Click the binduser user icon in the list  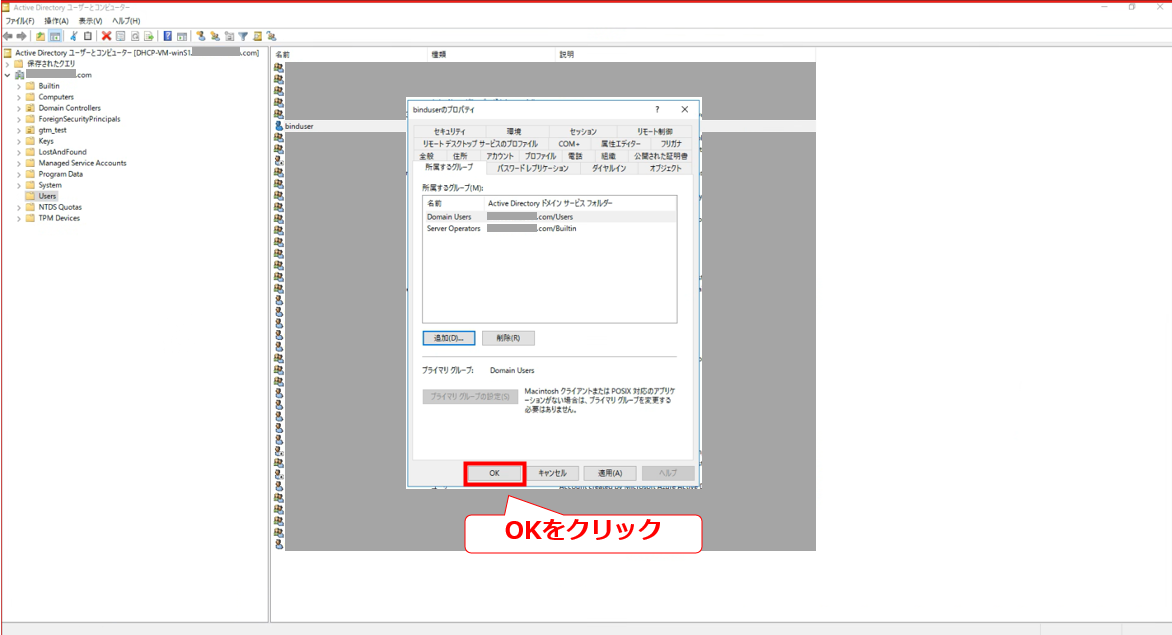279,126
